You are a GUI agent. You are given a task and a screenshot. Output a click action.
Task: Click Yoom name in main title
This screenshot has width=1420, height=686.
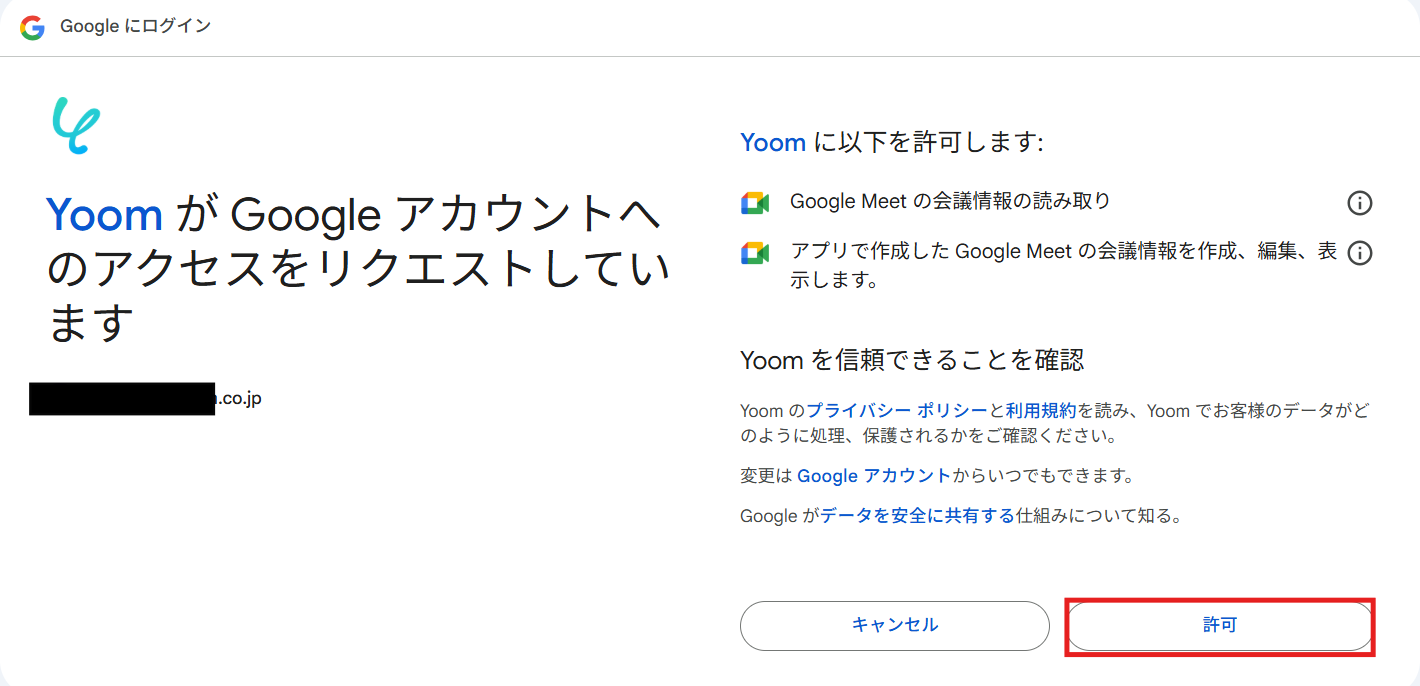coord(104,214)
